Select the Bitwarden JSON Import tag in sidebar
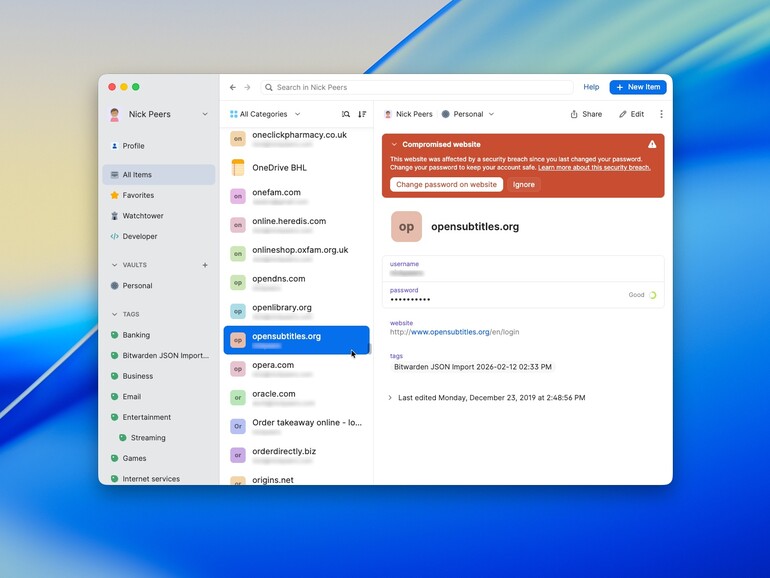Image resolution: width=770 pixels, height=578 pixels. tap(159, 356)
